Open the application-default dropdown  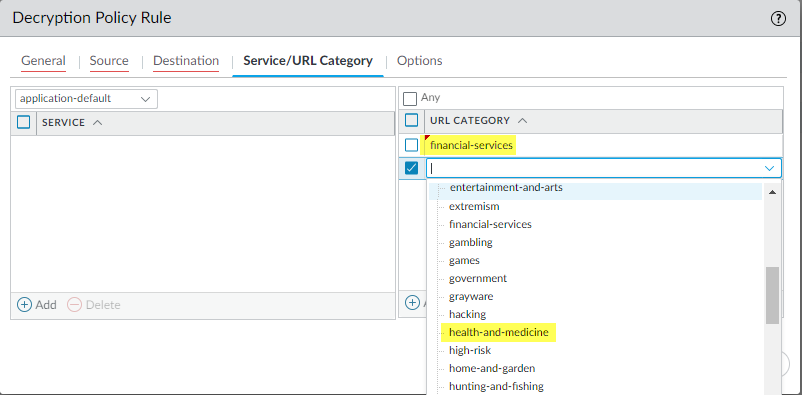point(86,99)
